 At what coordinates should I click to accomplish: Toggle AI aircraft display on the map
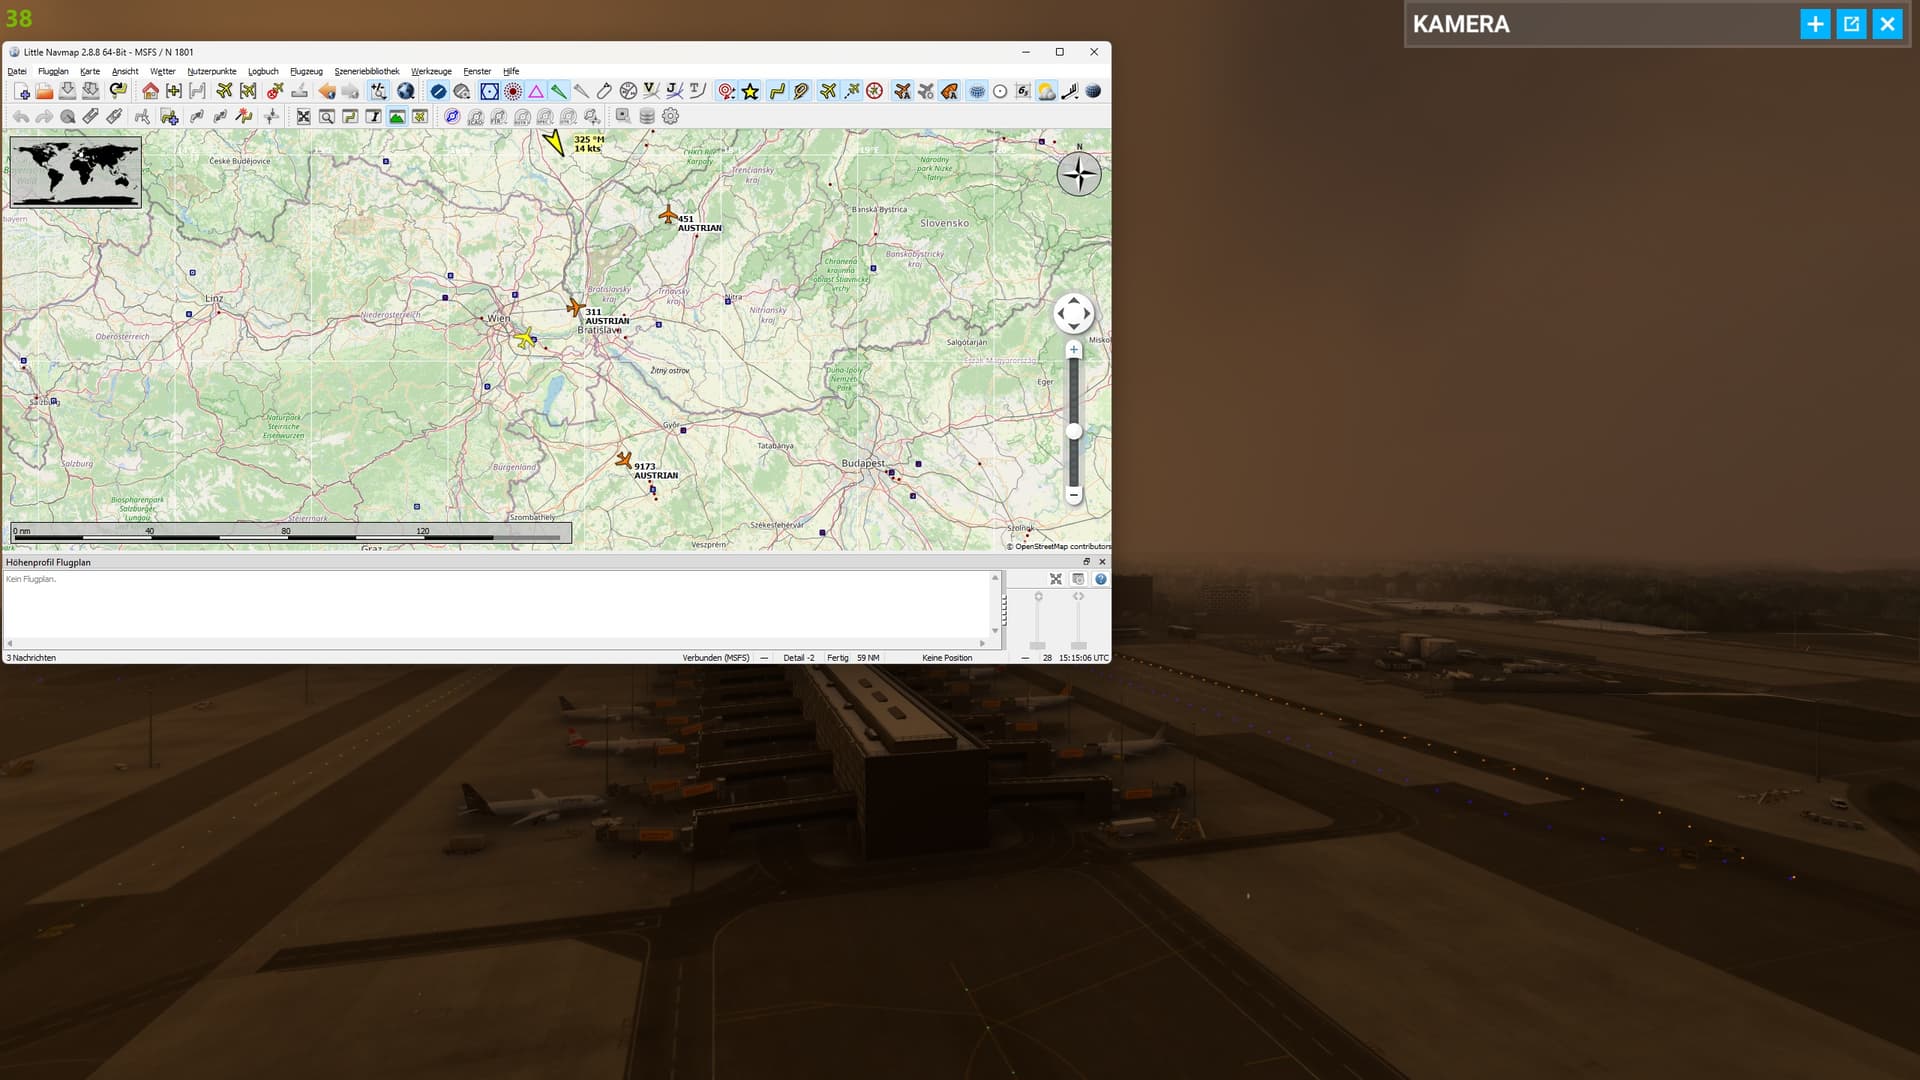pos(901,91)
